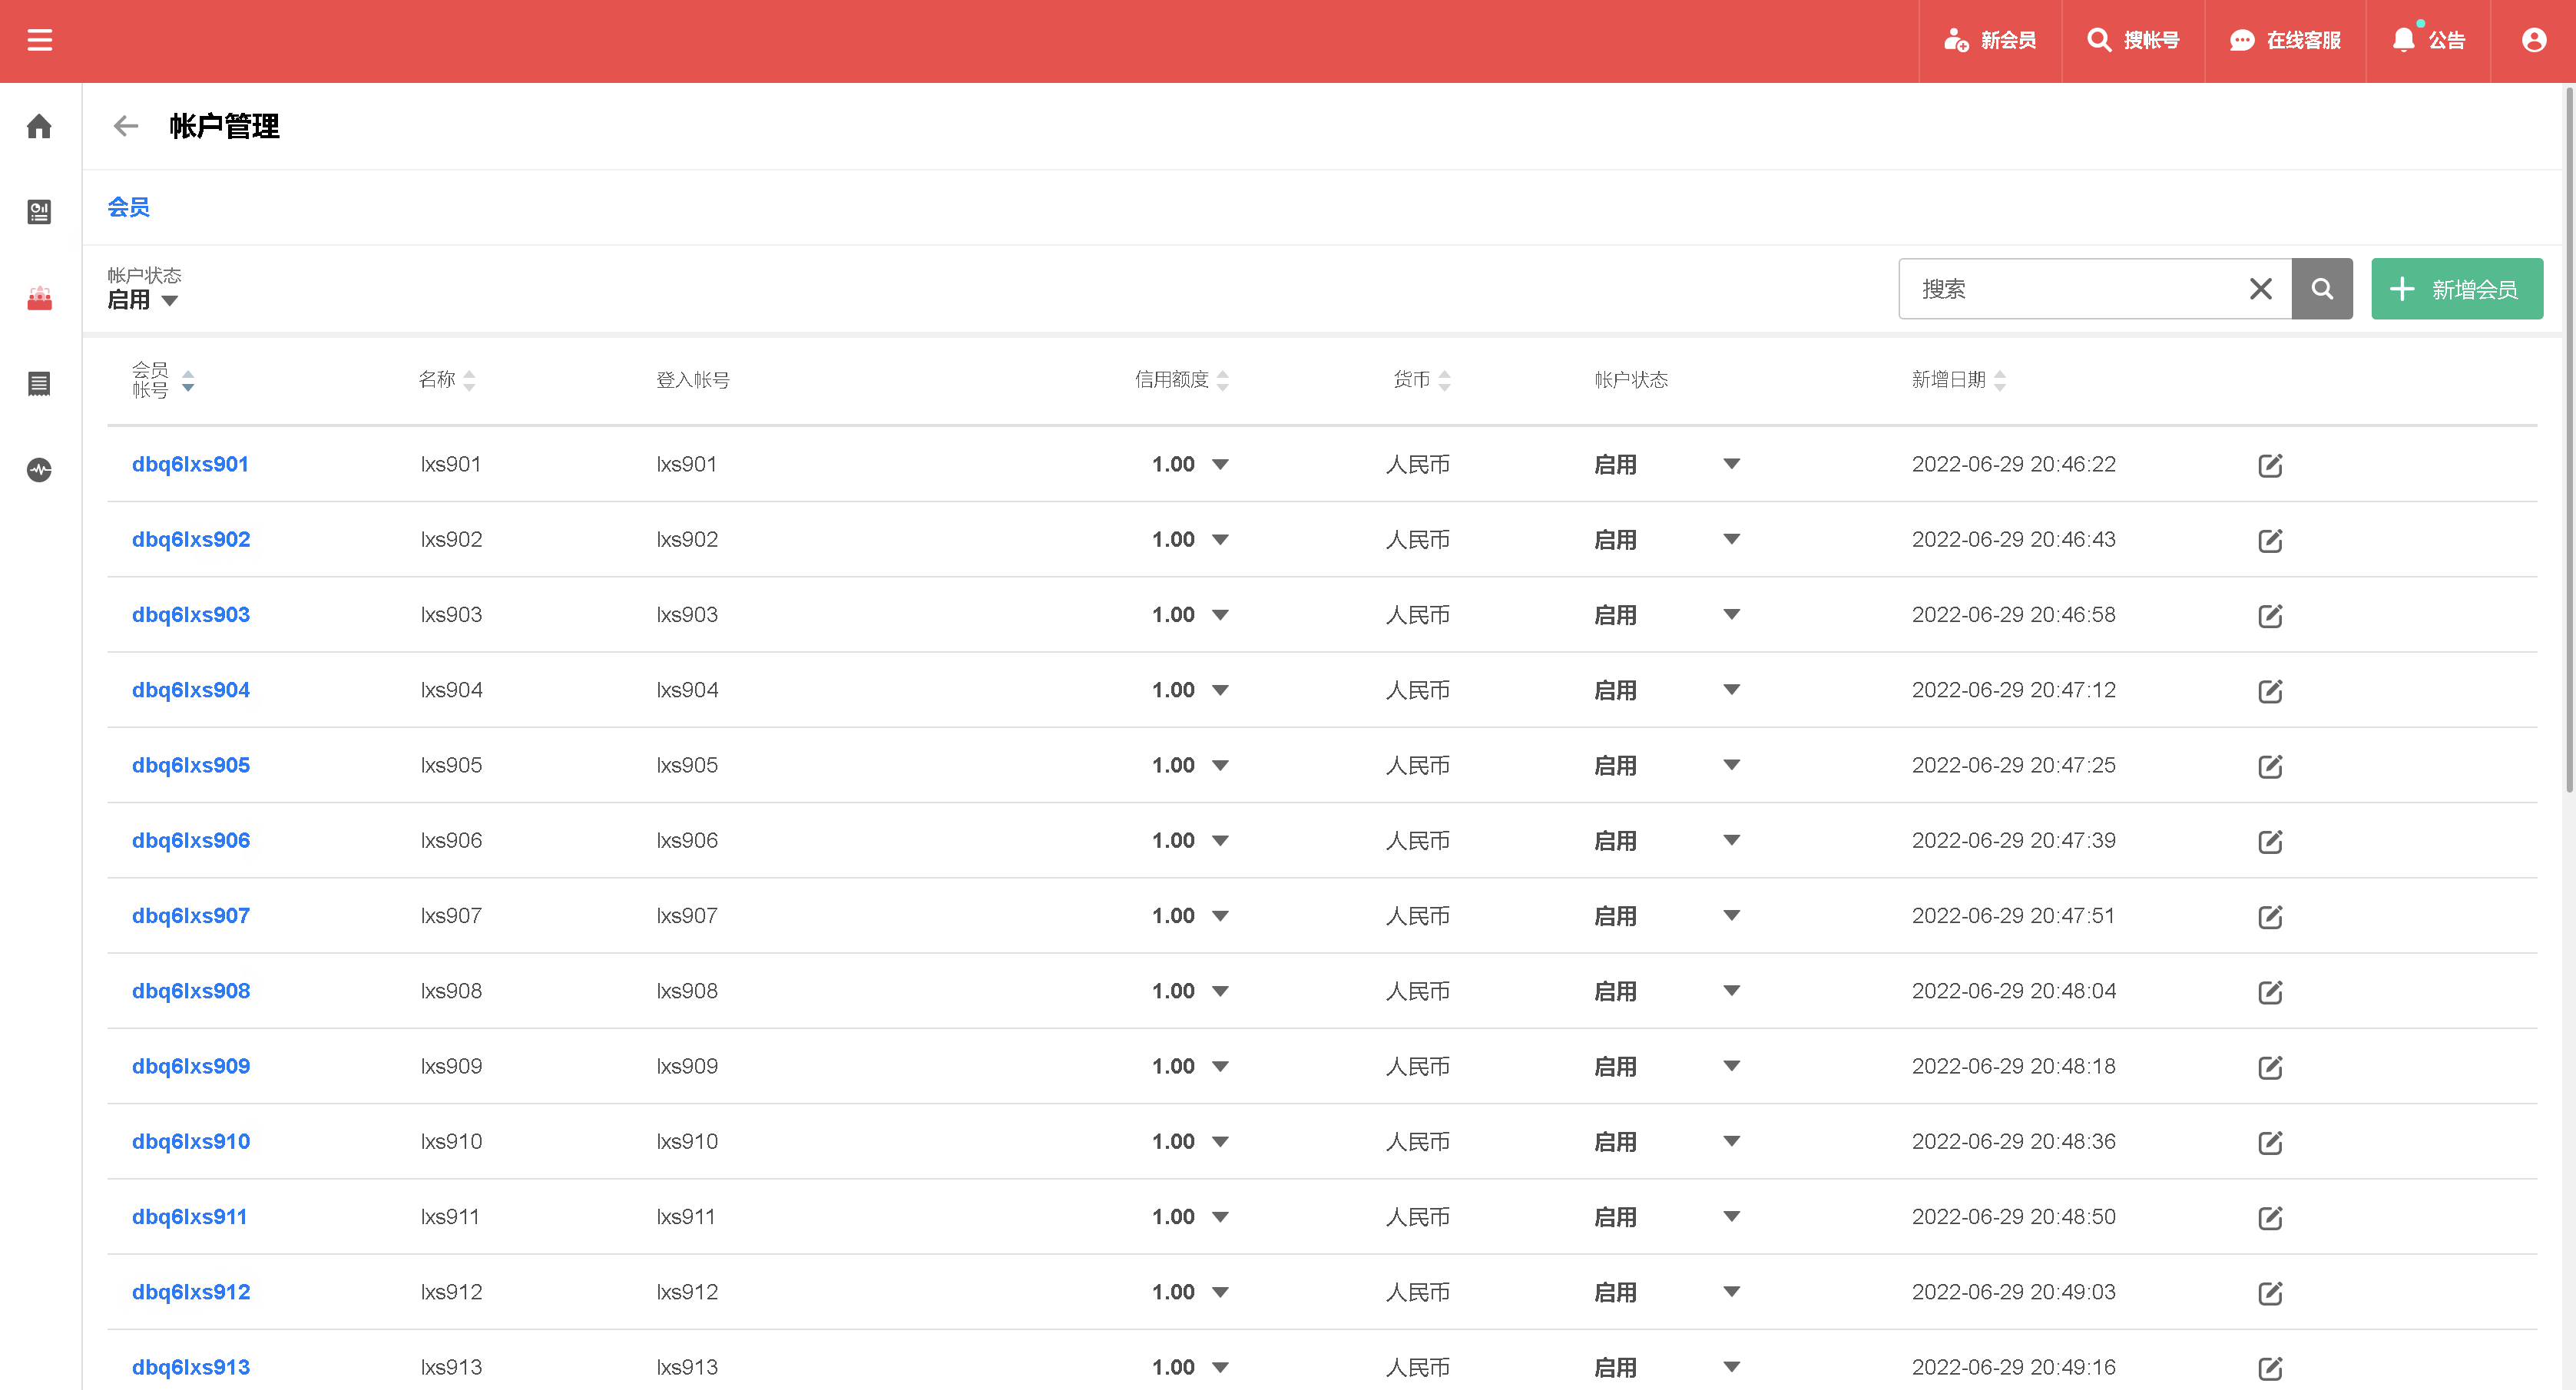
Task: Open the activity pulse sidebar icon
Action: point(39,469)
